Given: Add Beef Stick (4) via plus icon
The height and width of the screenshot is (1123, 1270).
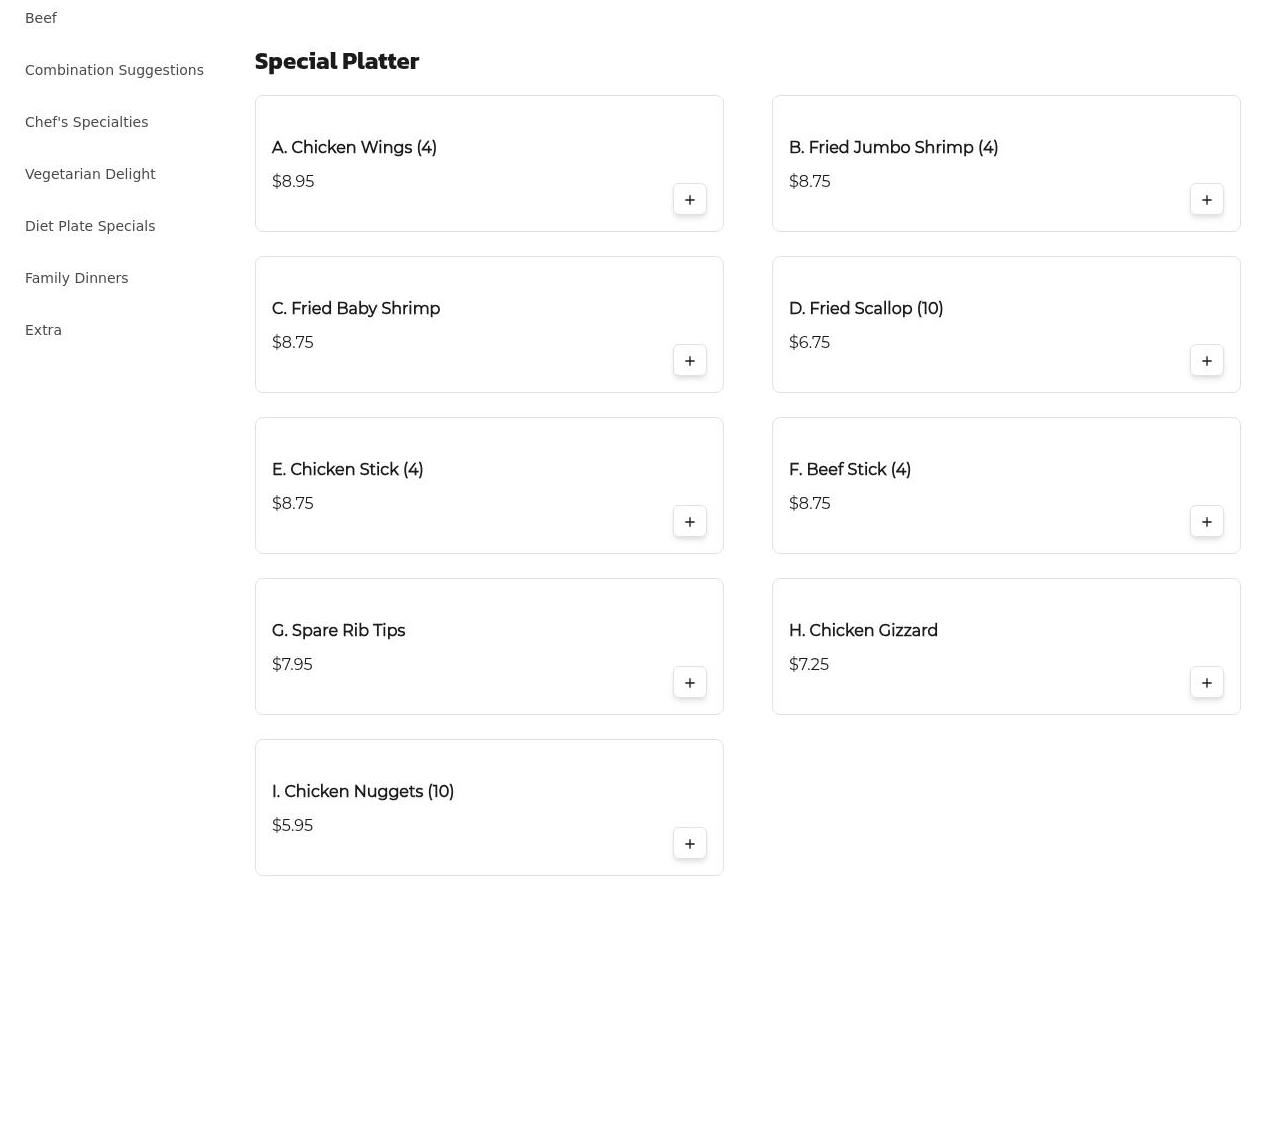Looking at the screenshot, I should (1206, 521).
